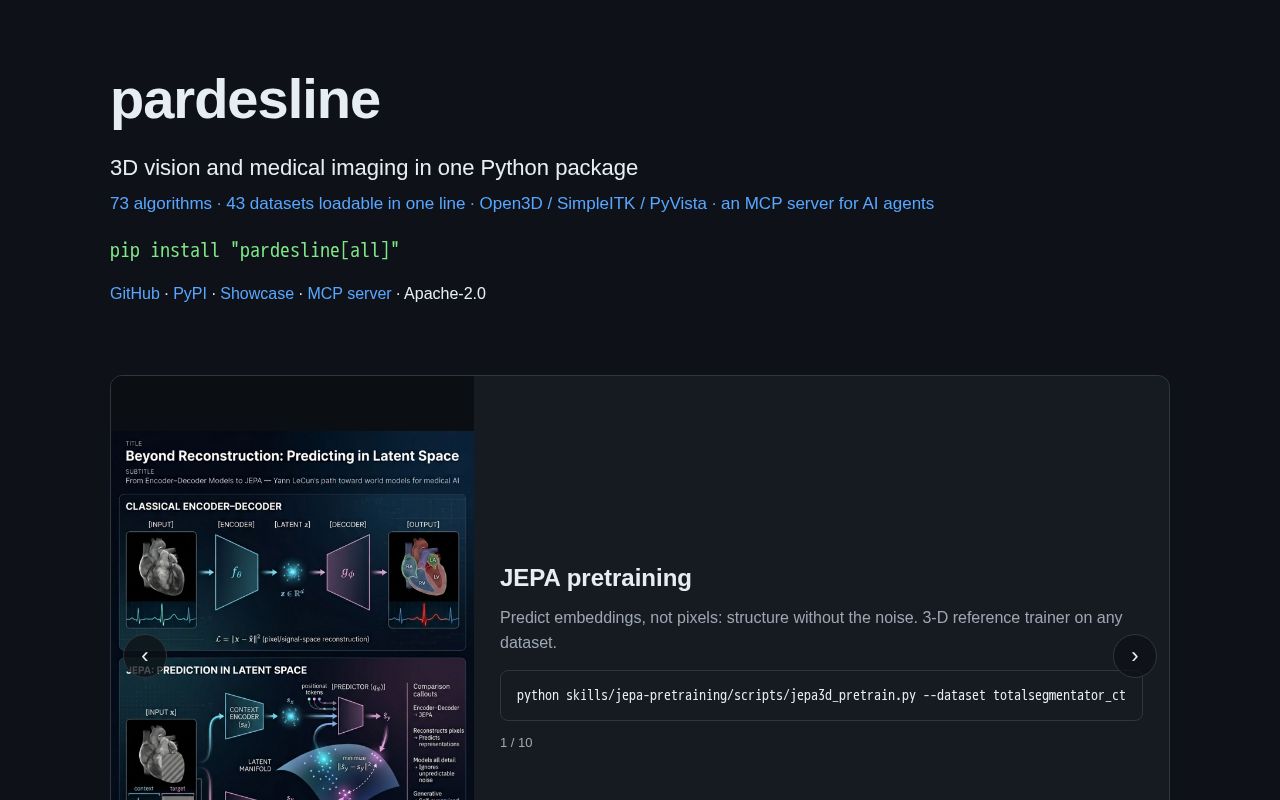Open the JEPA slide diagram image
The image size is (1280, 800).
point(292,615)
